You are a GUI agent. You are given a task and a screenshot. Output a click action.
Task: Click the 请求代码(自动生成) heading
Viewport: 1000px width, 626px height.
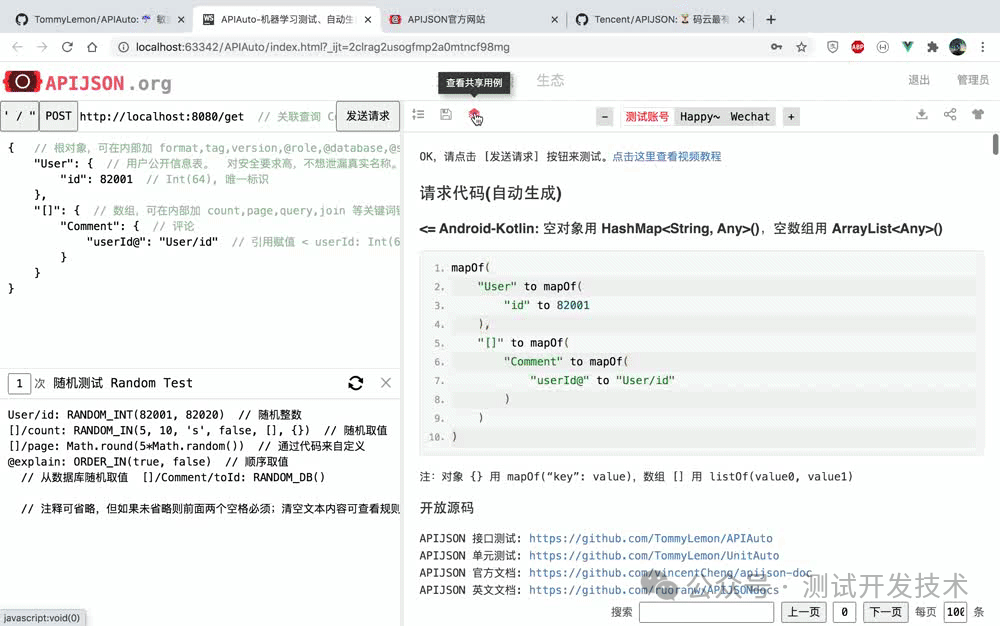pos(490,193)
